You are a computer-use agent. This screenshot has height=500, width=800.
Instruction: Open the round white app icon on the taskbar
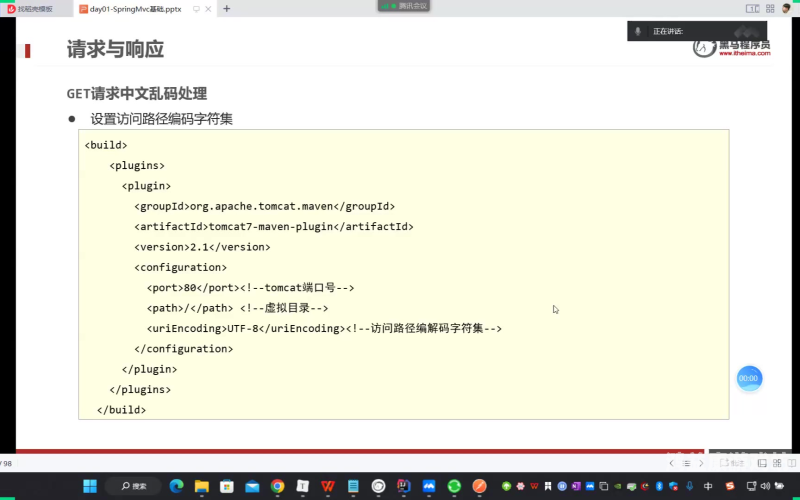(379, 486)
